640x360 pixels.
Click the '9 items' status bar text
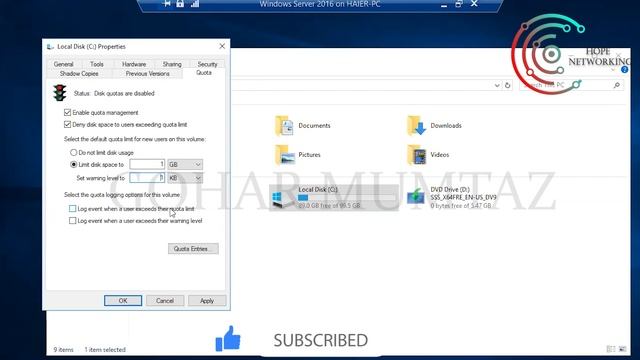tap(64, 350)
